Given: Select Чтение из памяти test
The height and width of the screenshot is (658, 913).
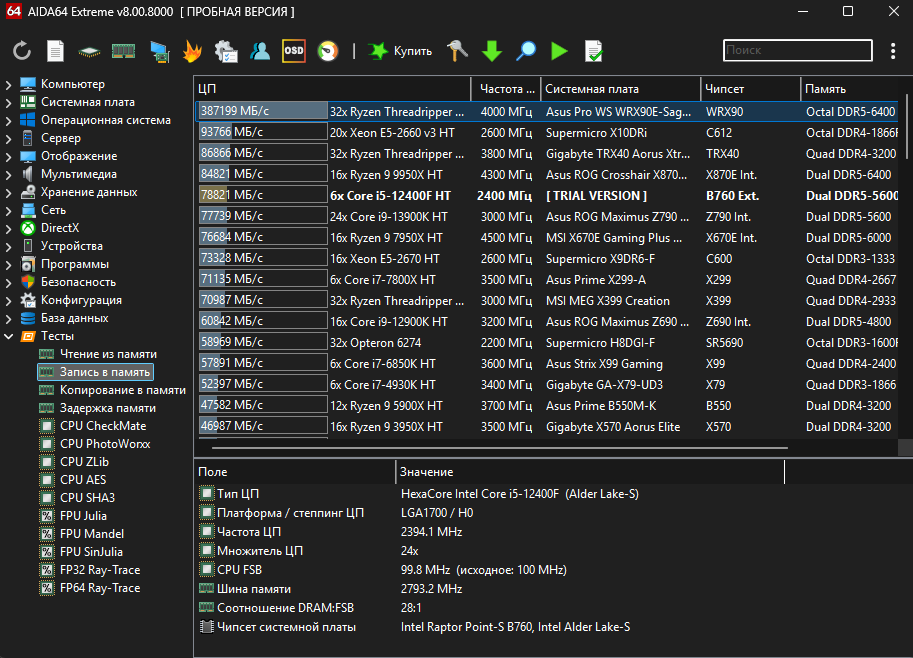Looking at the screenshot, I should click(107, 354).
